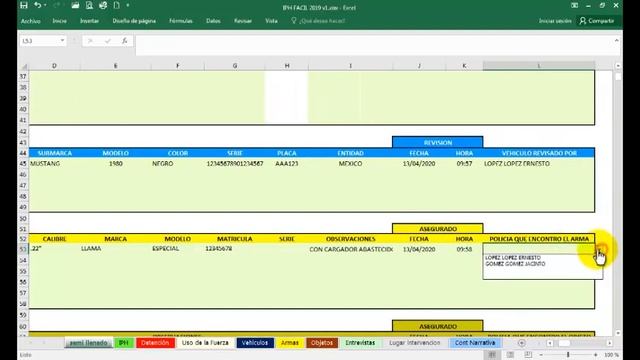Choose GOMEZ GOMEZ JACINTO from the dropdown list
Screen dimensions: 640x360
(515, 264)
